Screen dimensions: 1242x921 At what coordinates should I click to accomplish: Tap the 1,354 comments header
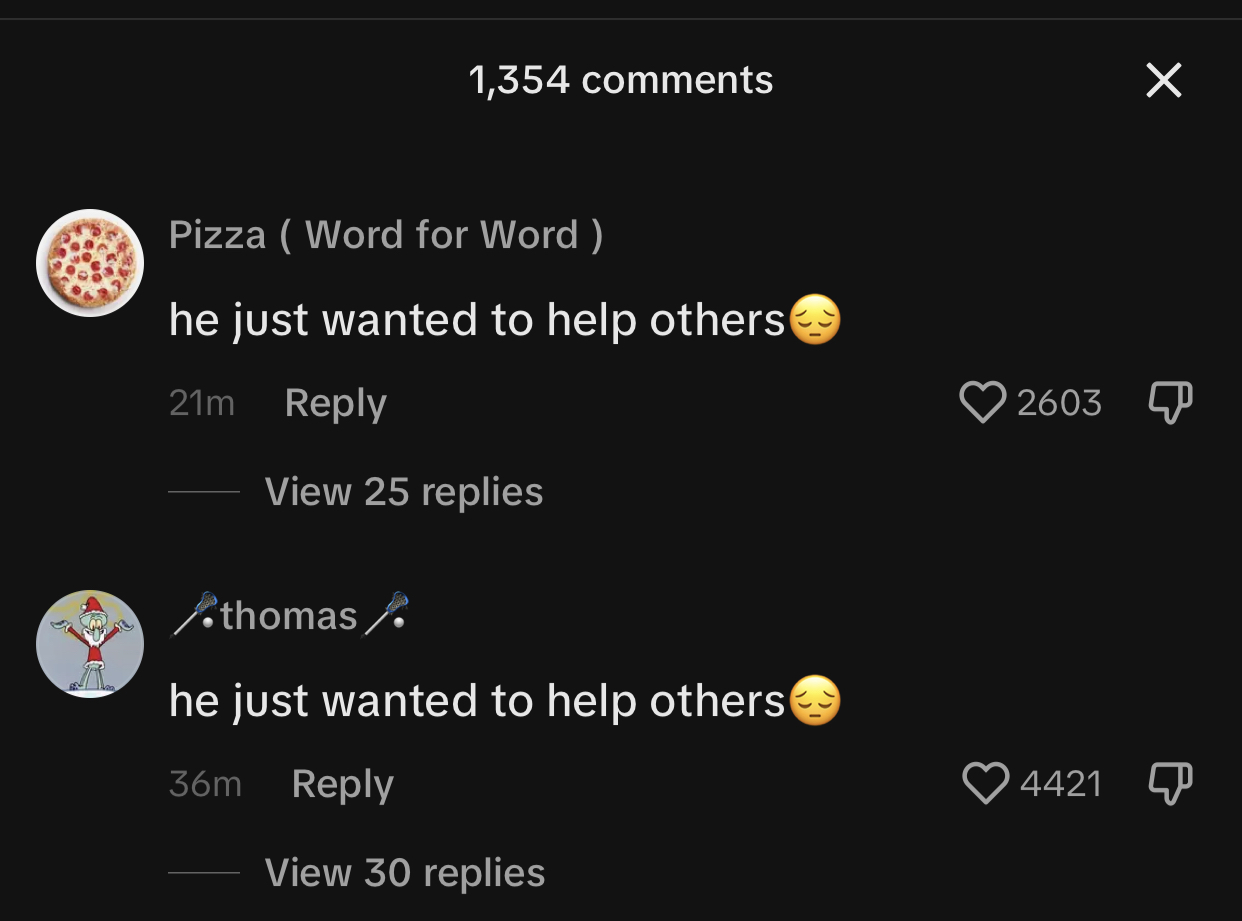(621, 80)
